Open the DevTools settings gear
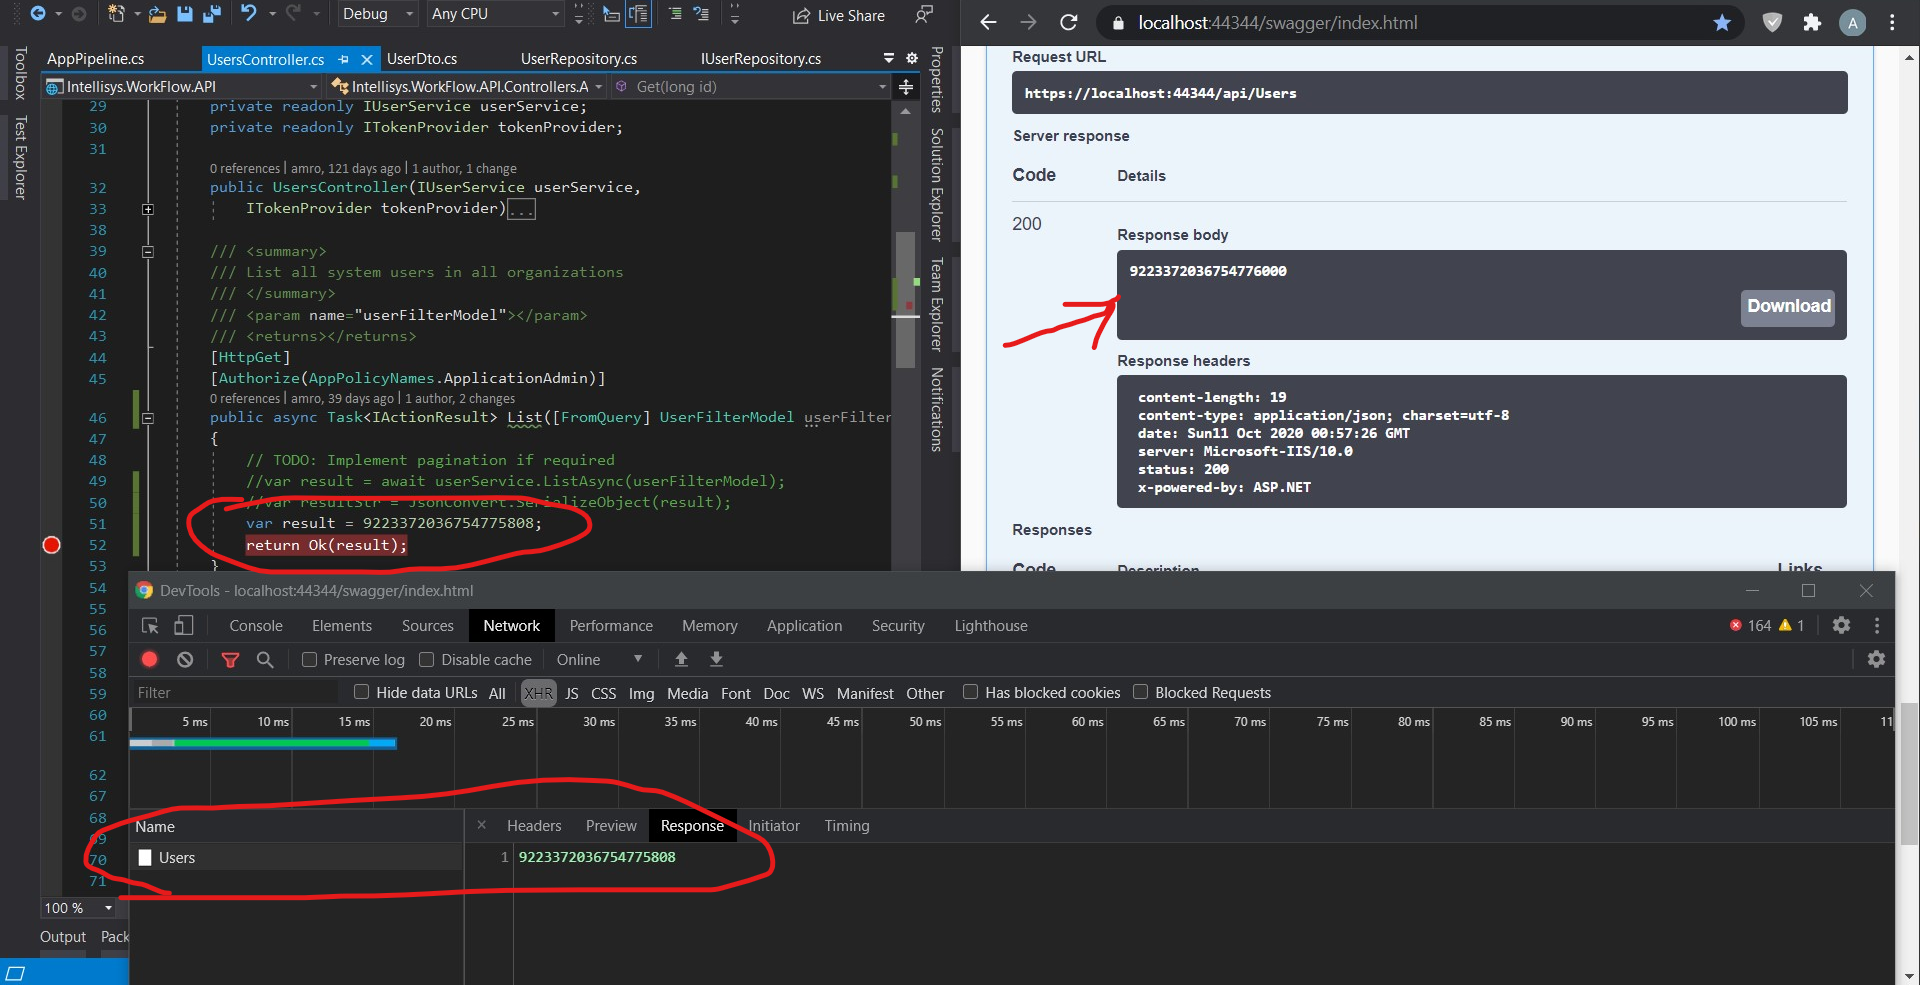The image size is (1920, 985). [x=1840, y=625]
